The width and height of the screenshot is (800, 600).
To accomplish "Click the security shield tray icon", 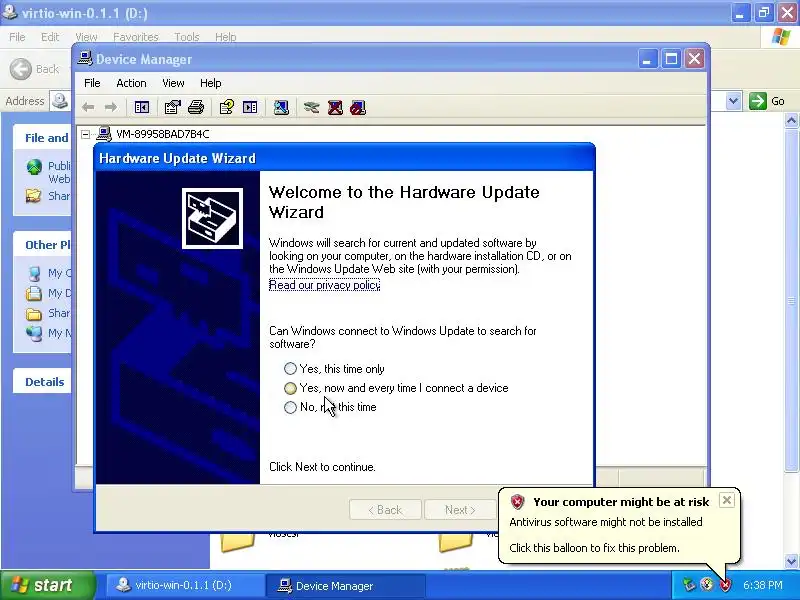I will click(725, 585).
